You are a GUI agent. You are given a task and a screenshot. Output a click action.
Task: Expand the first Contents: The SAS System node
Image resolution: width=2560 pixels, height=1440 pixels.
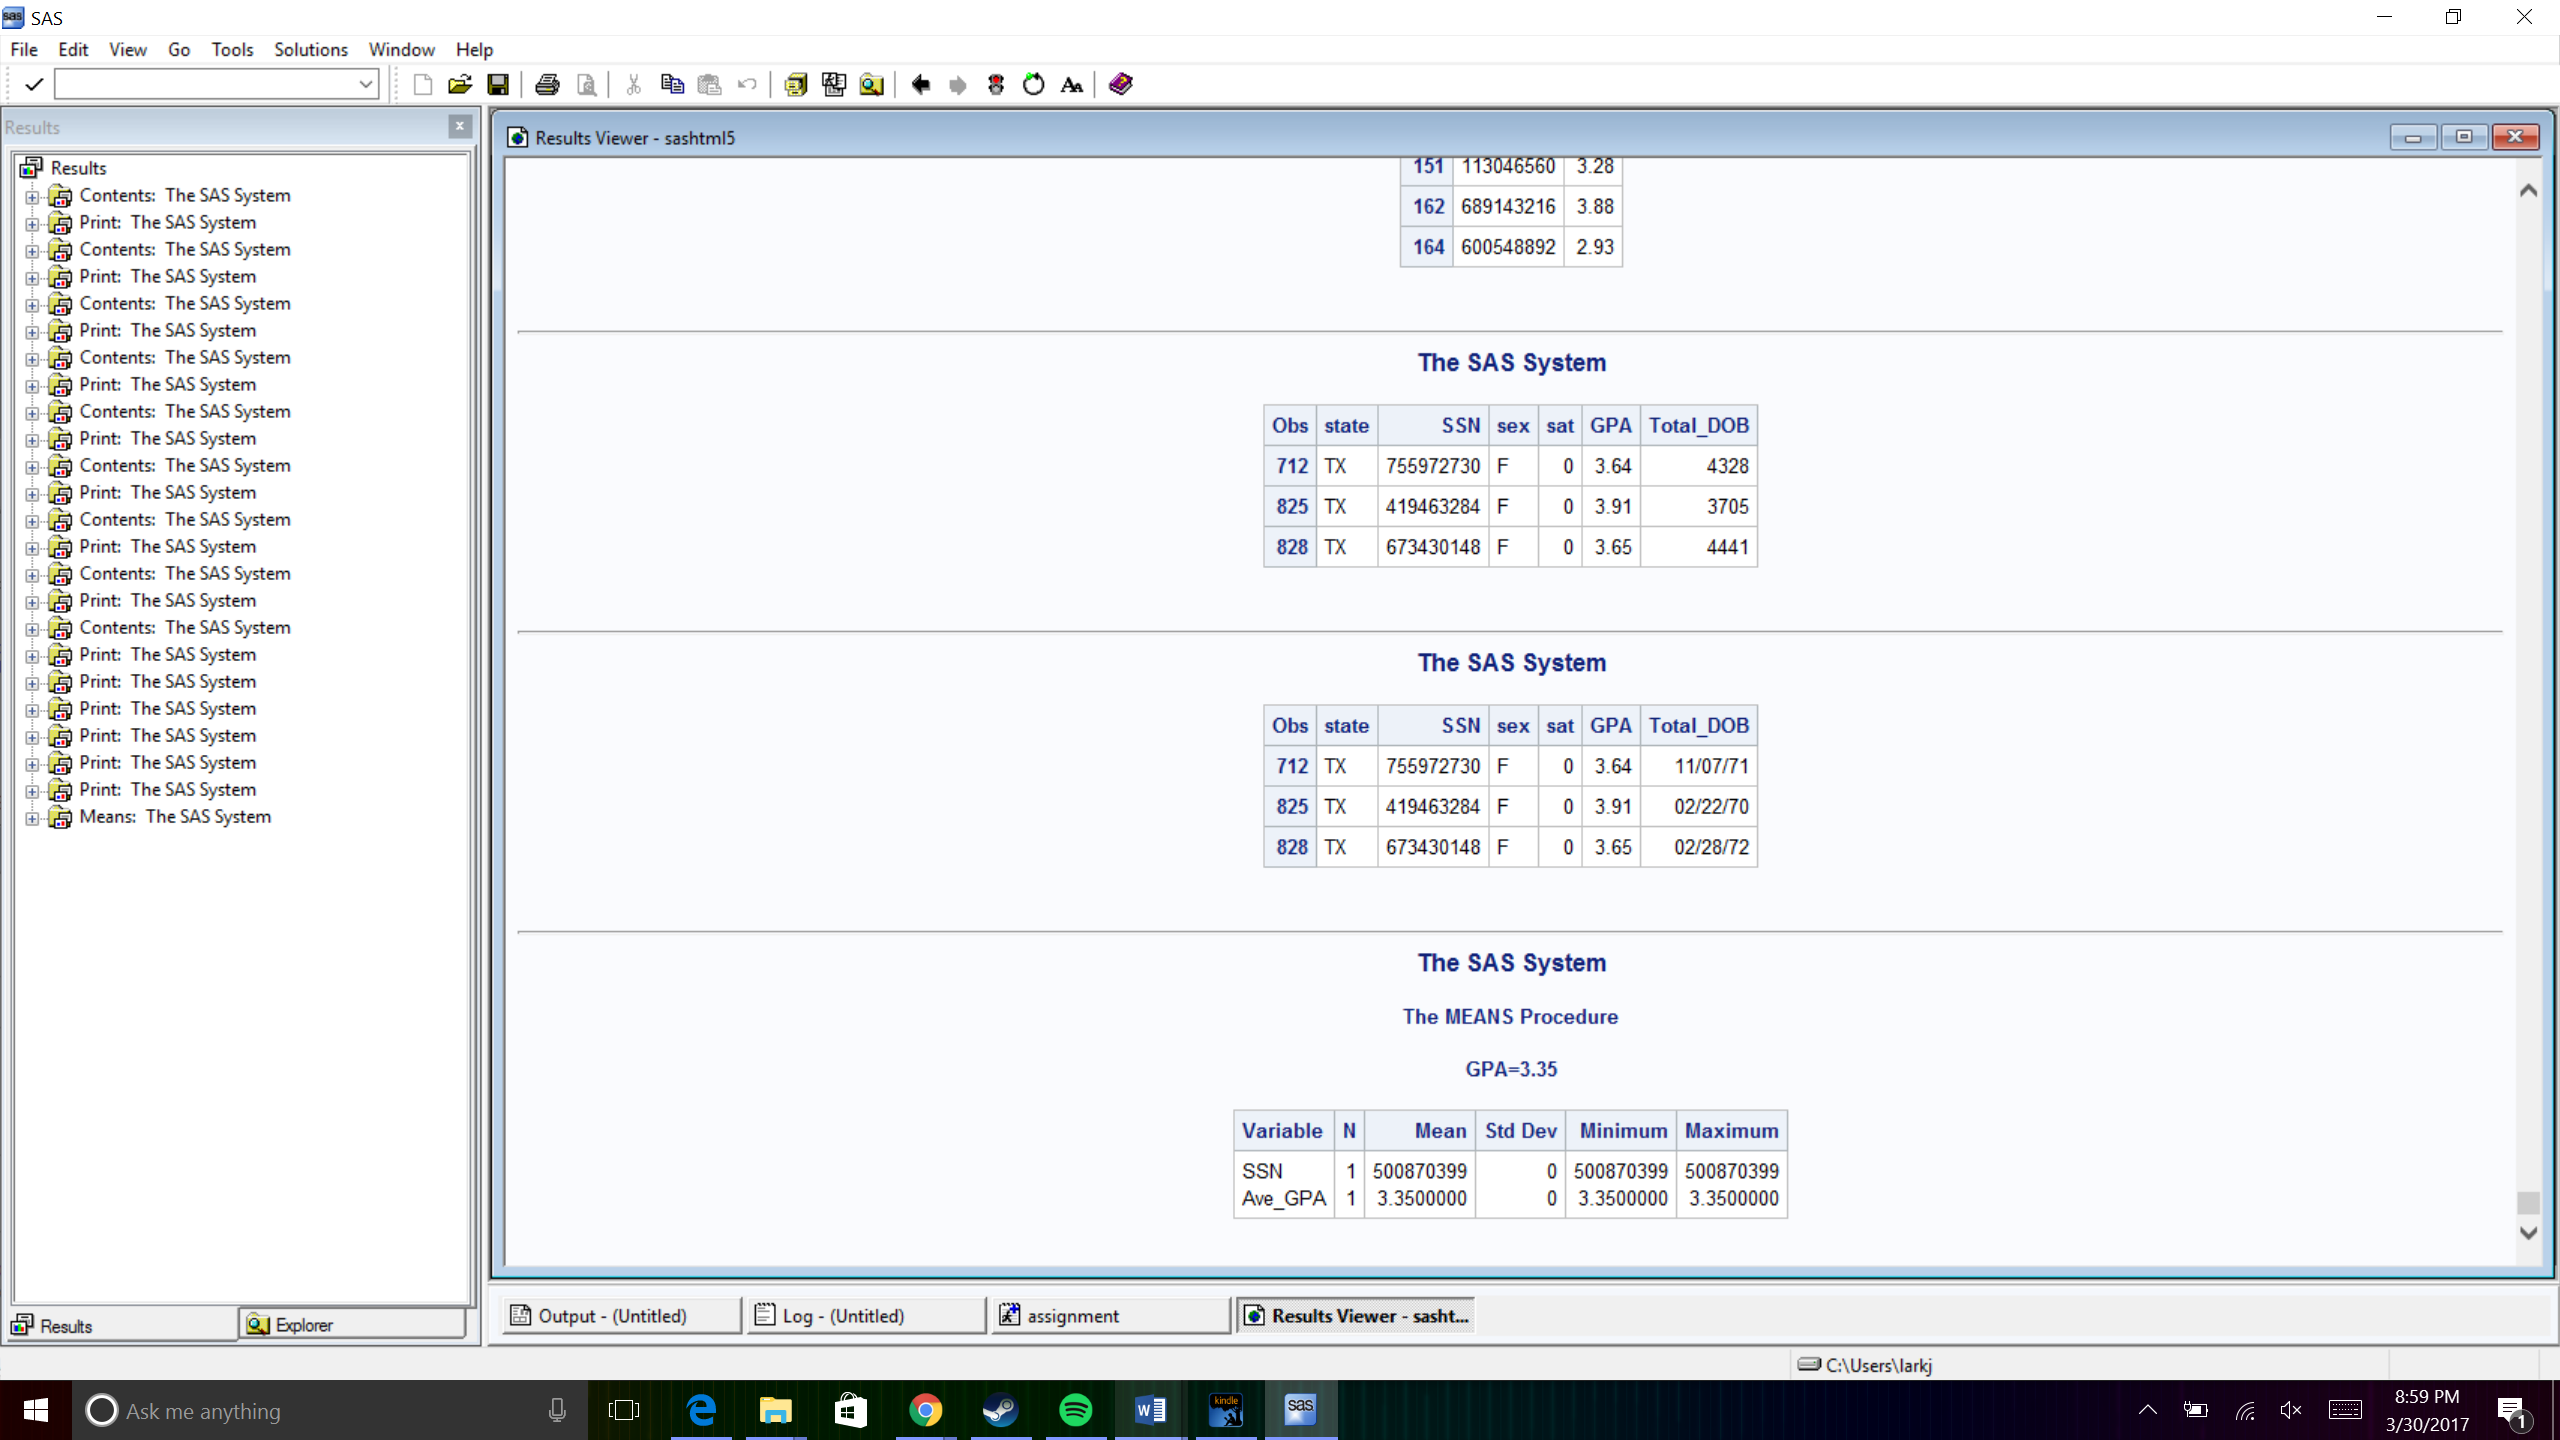pos(32,195)
